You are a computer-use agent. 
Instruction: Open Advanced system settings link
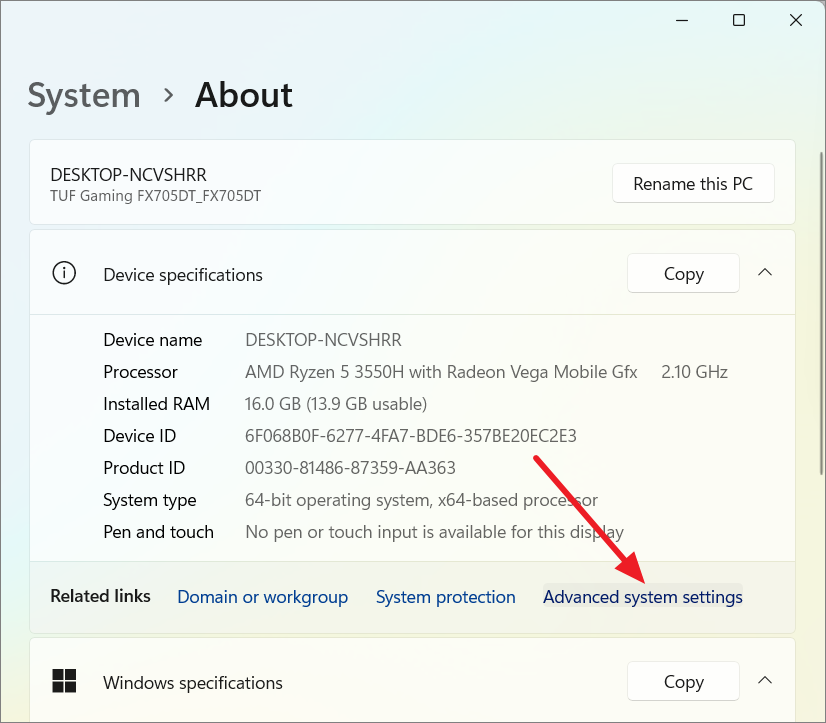coord(643,597)
